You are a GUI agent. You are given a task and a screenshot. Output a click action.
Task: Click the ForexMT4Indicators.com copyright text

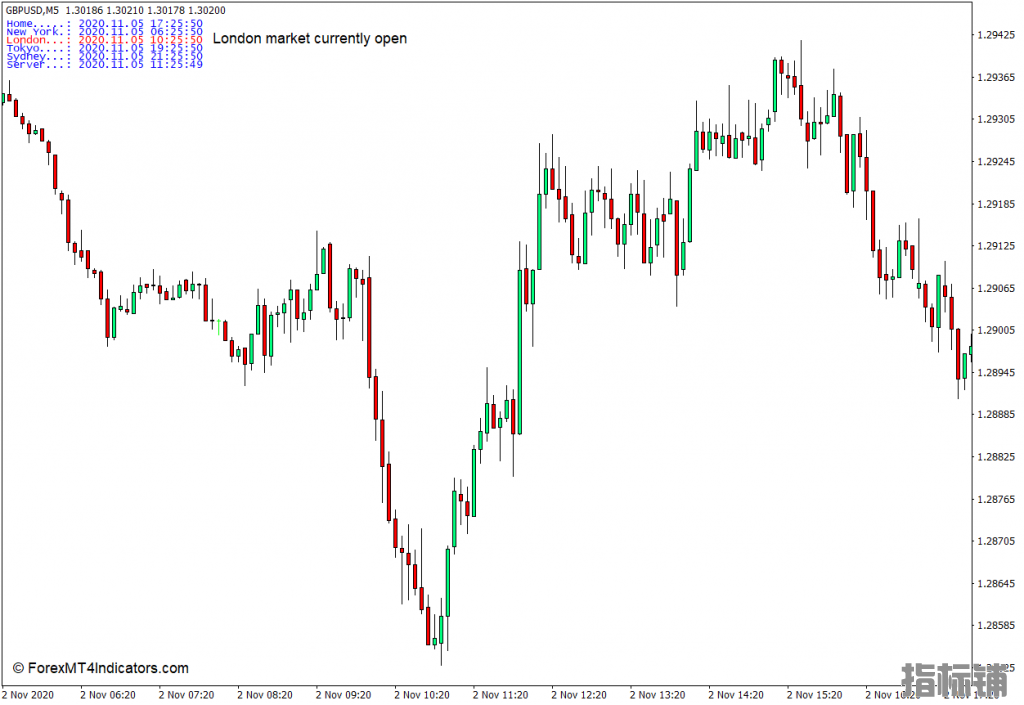pos(101,668)
